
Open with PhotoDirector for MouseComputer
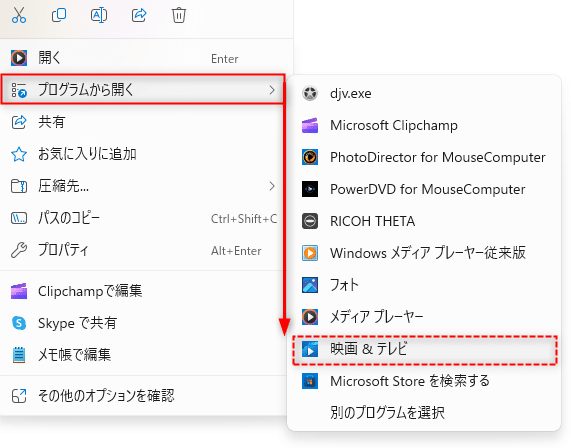(x=424, y=157)
